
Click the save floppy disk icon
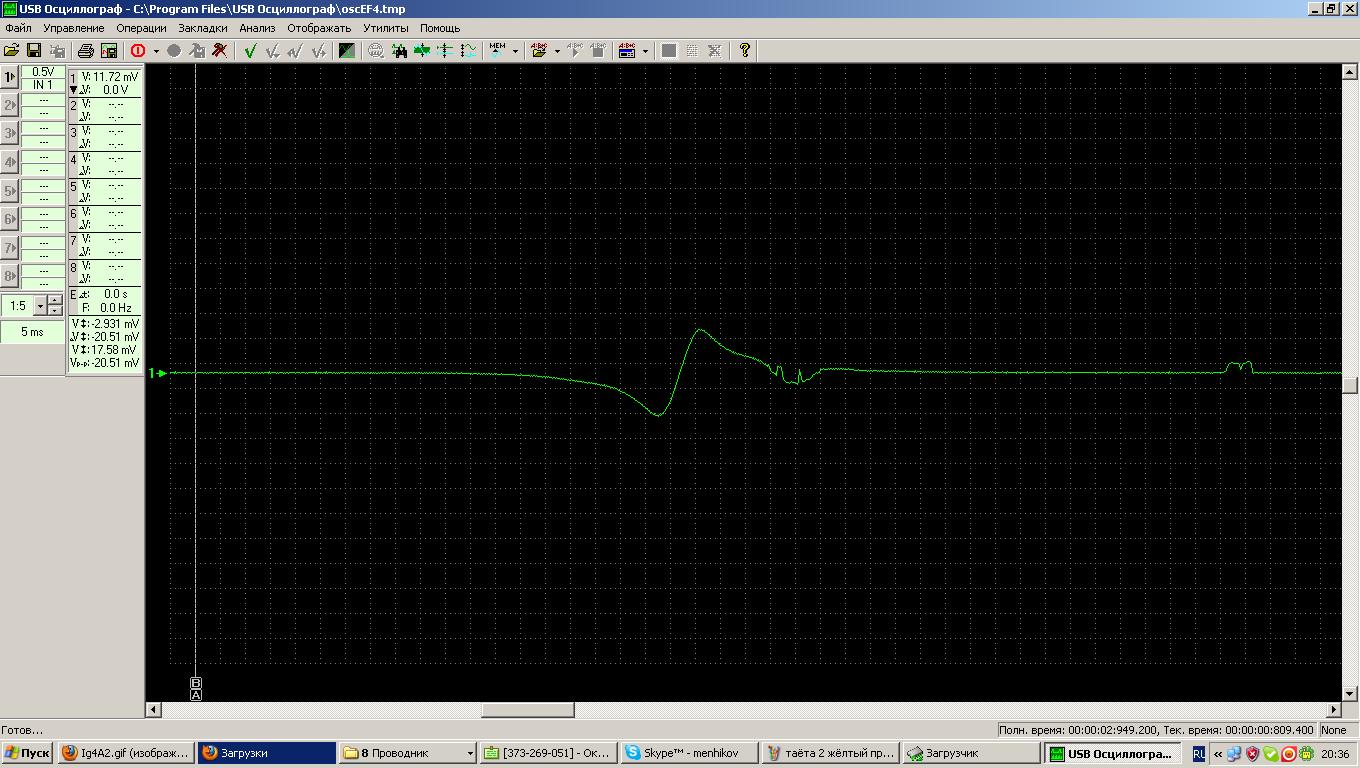click(34, 50)
